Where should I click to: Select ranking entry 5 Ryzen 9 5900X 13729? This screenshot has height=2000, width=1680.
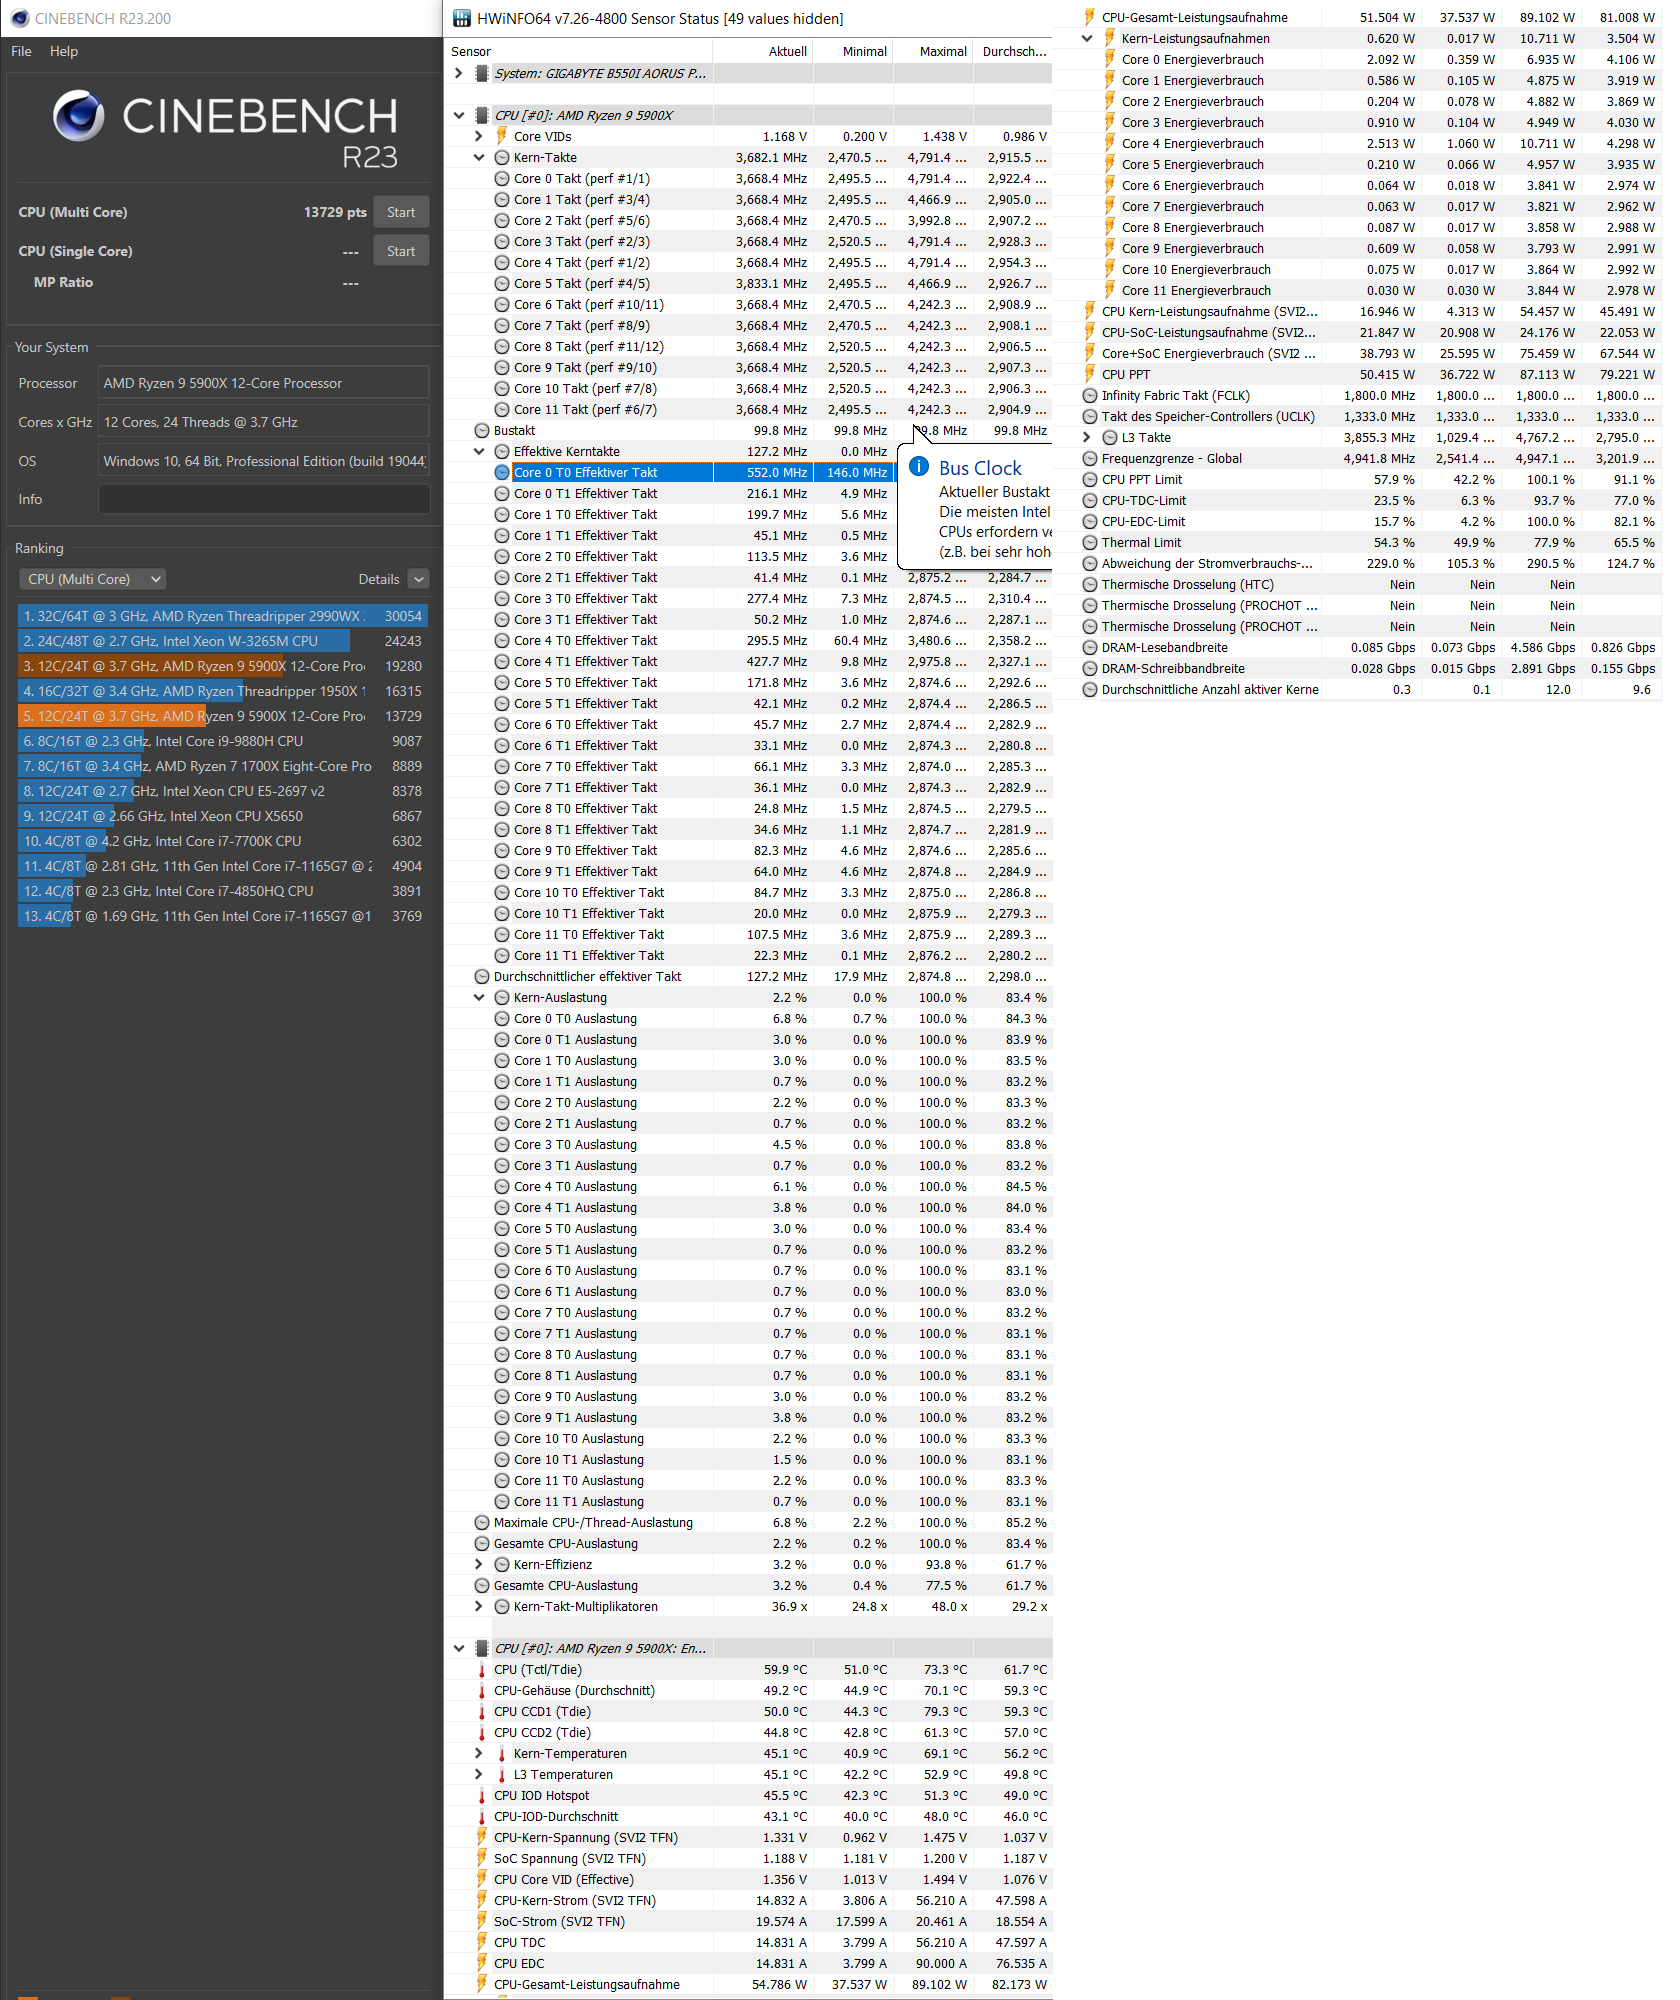[x=223, y=716]
